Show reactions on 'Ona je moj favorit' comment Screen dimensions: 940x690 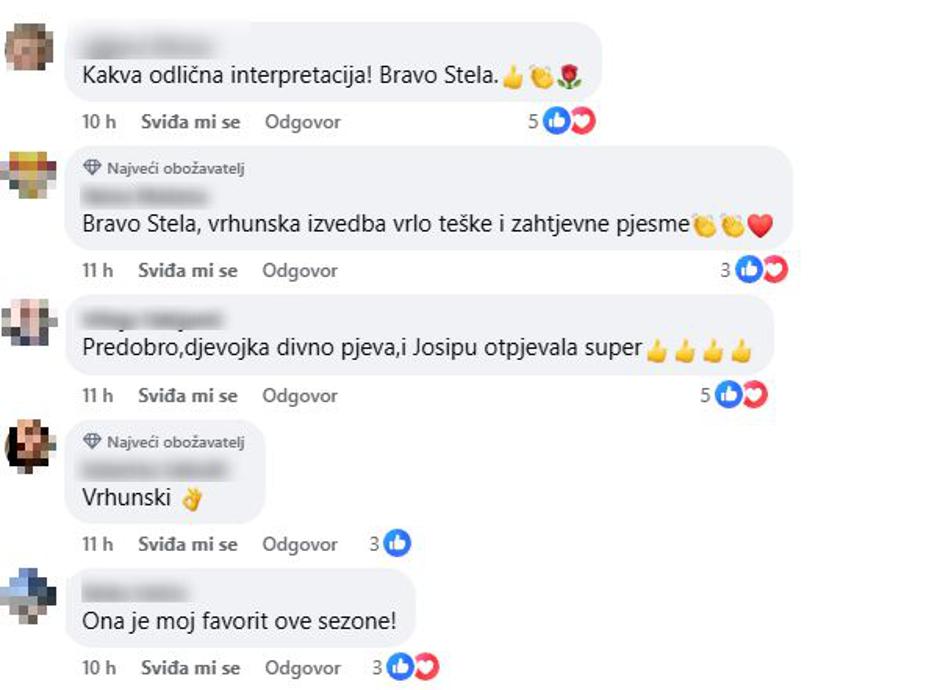coord(413,667)
